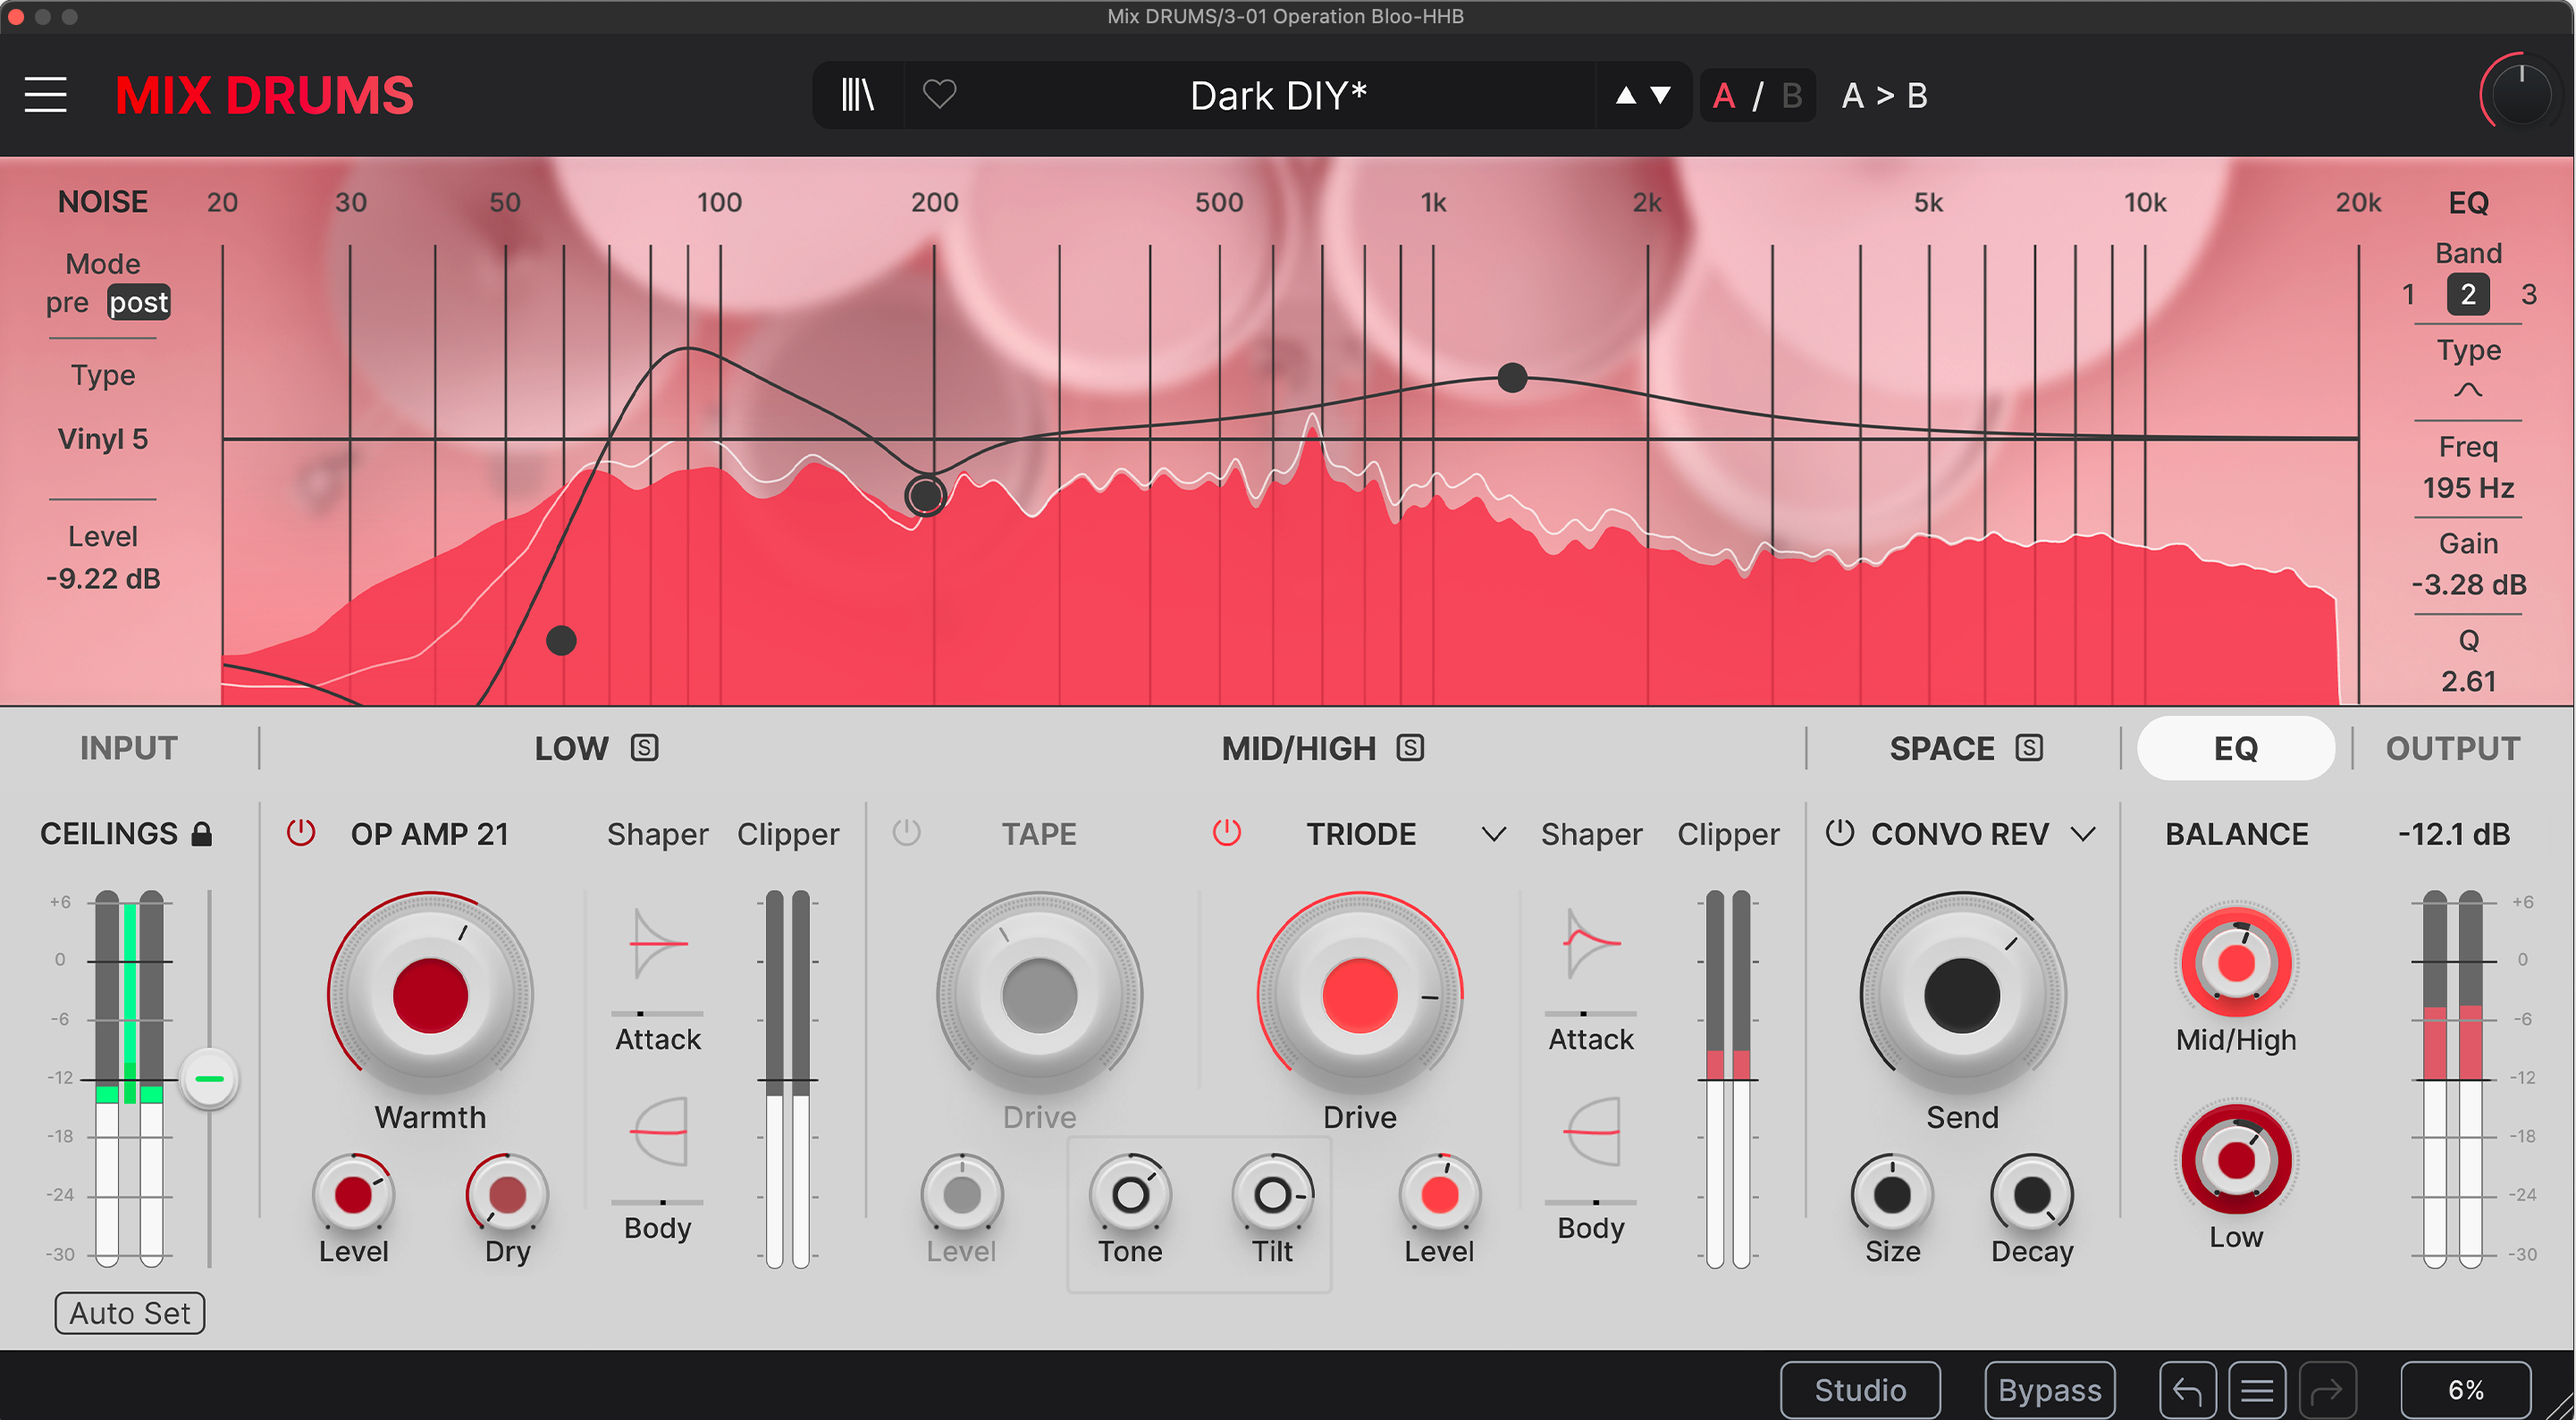This screenshot has height=1420, width=2576.
Task: Click the EQ Freq 195 Hz value
Action: click(x=2468, y=487)
